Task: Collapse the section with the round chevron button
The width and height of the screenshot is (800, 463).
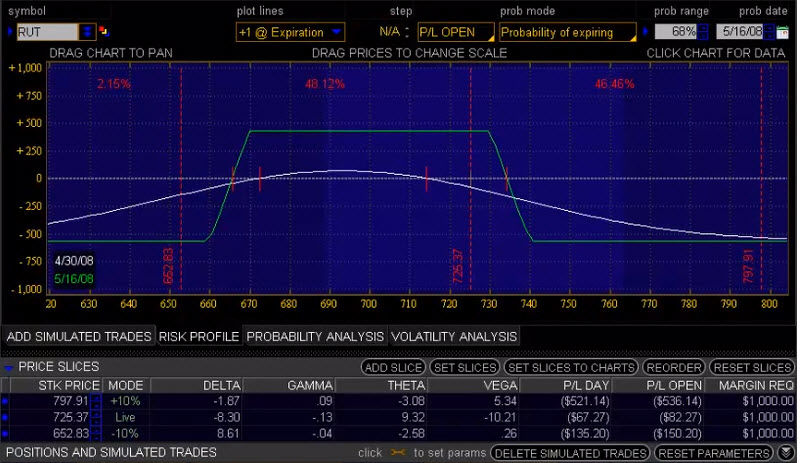Action: point(786,453)
